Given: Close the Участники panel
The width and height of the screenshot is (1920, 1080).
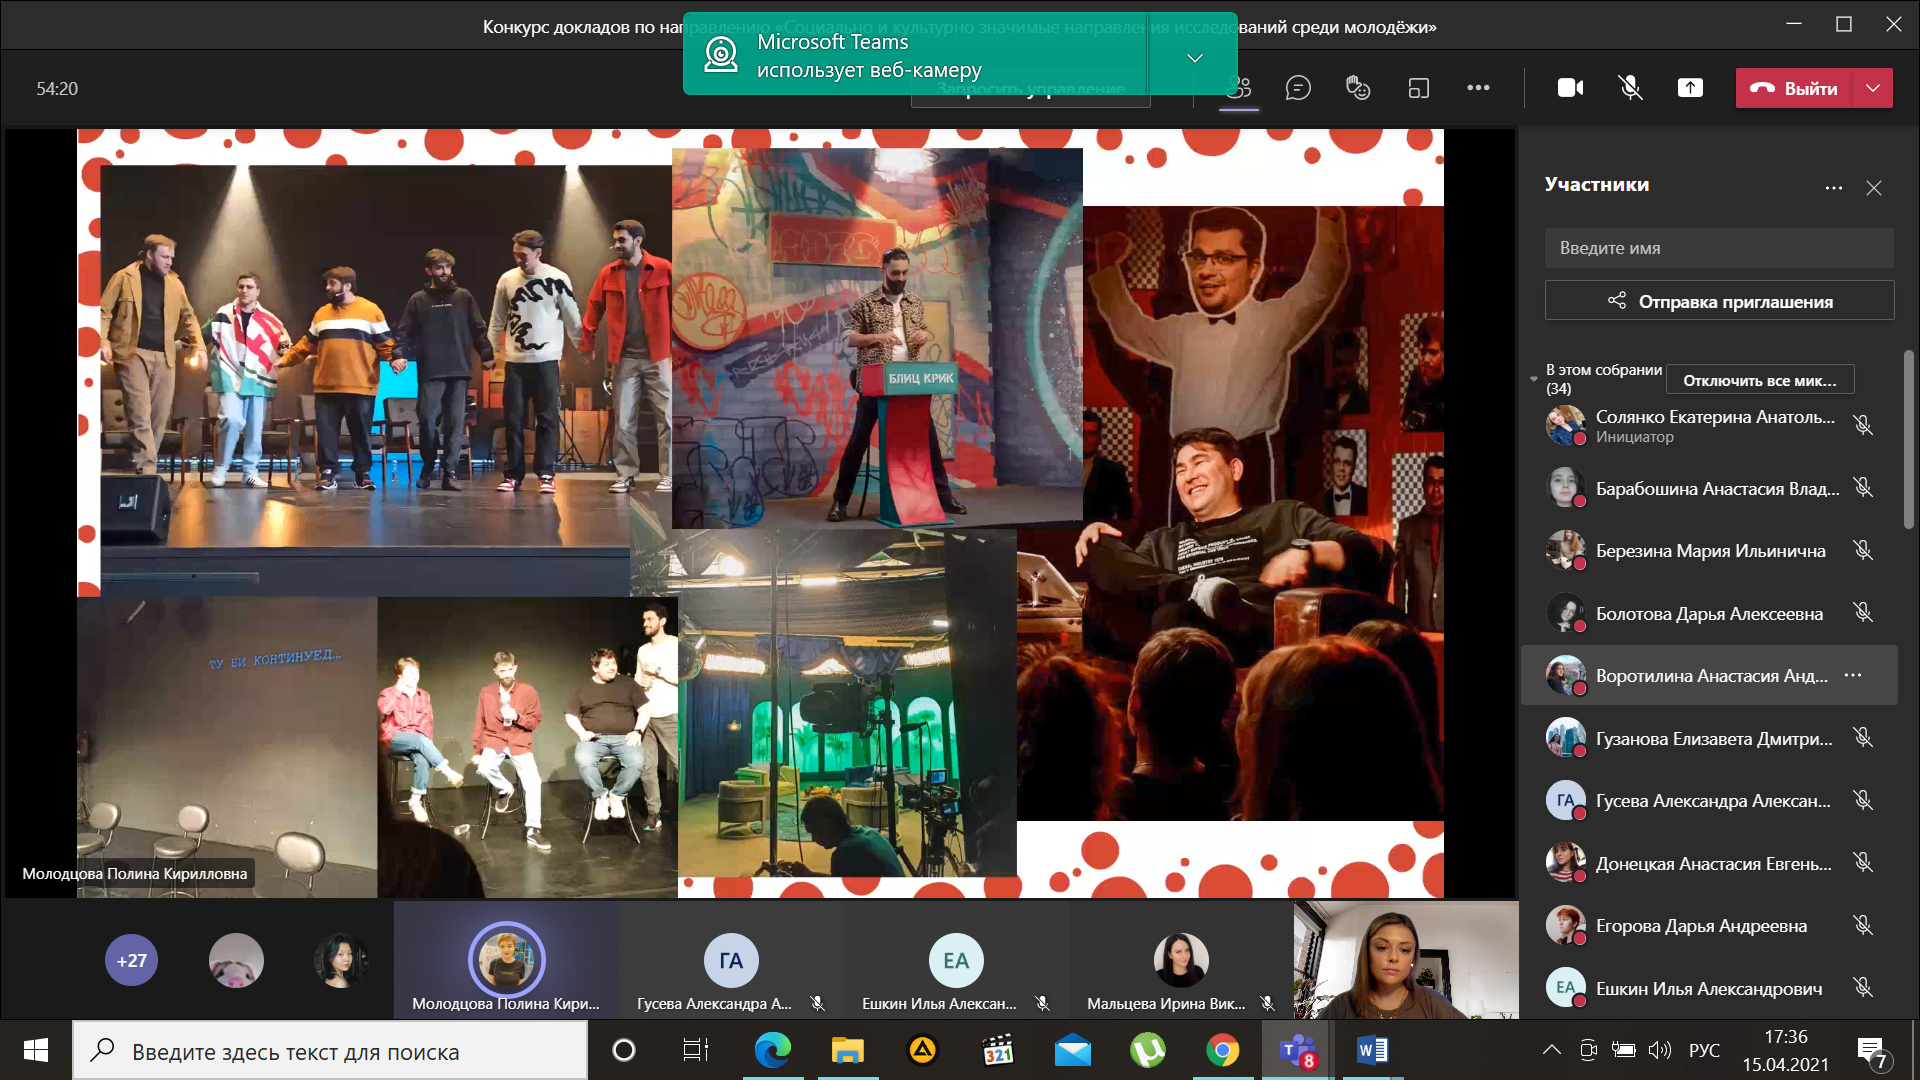Looking at the screenshot, I should 1874,188.
